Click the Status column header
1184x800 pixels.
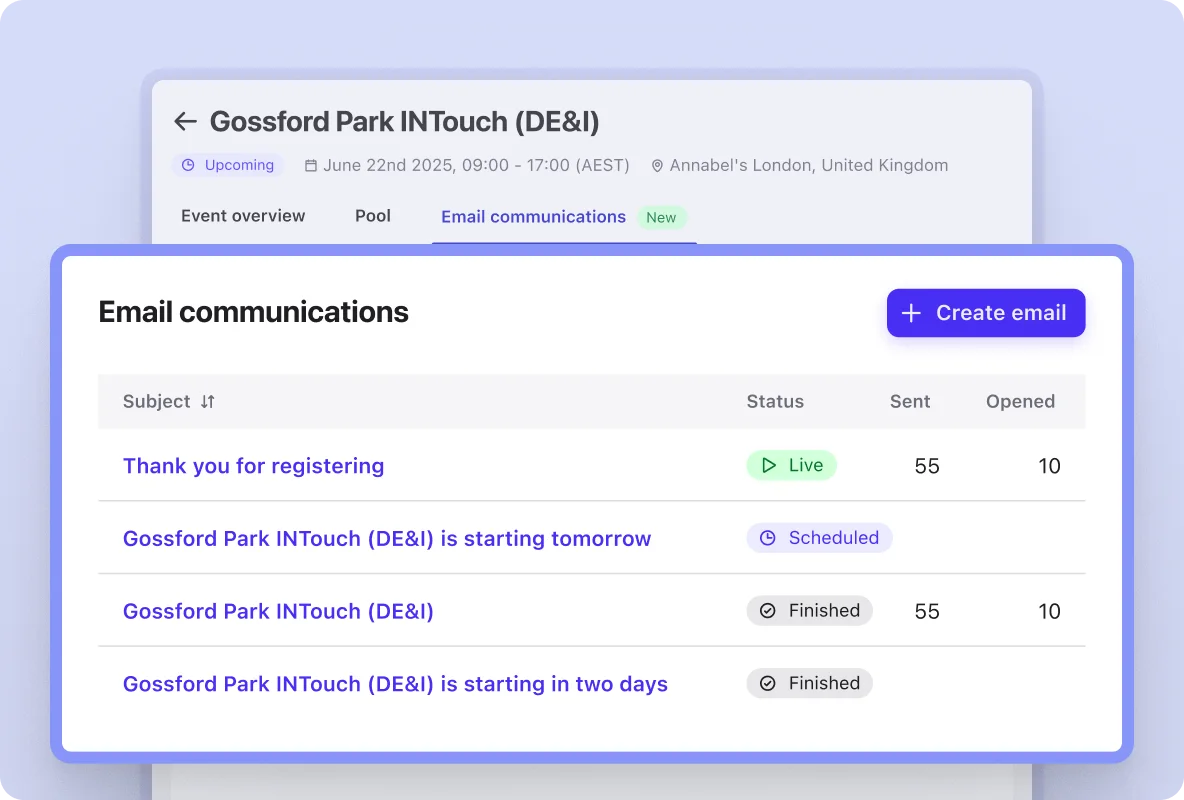click(775, 401)
